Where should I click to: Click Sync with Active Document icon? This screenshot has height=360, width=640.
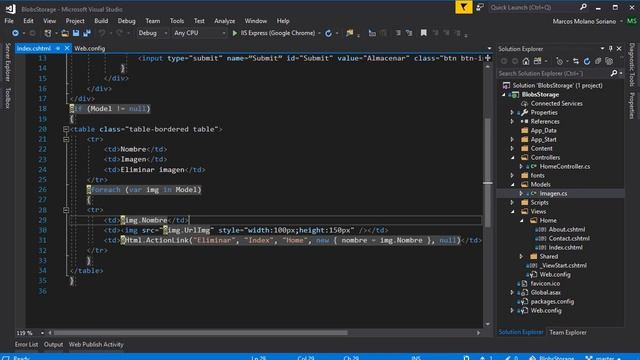[x=576, y=61]
